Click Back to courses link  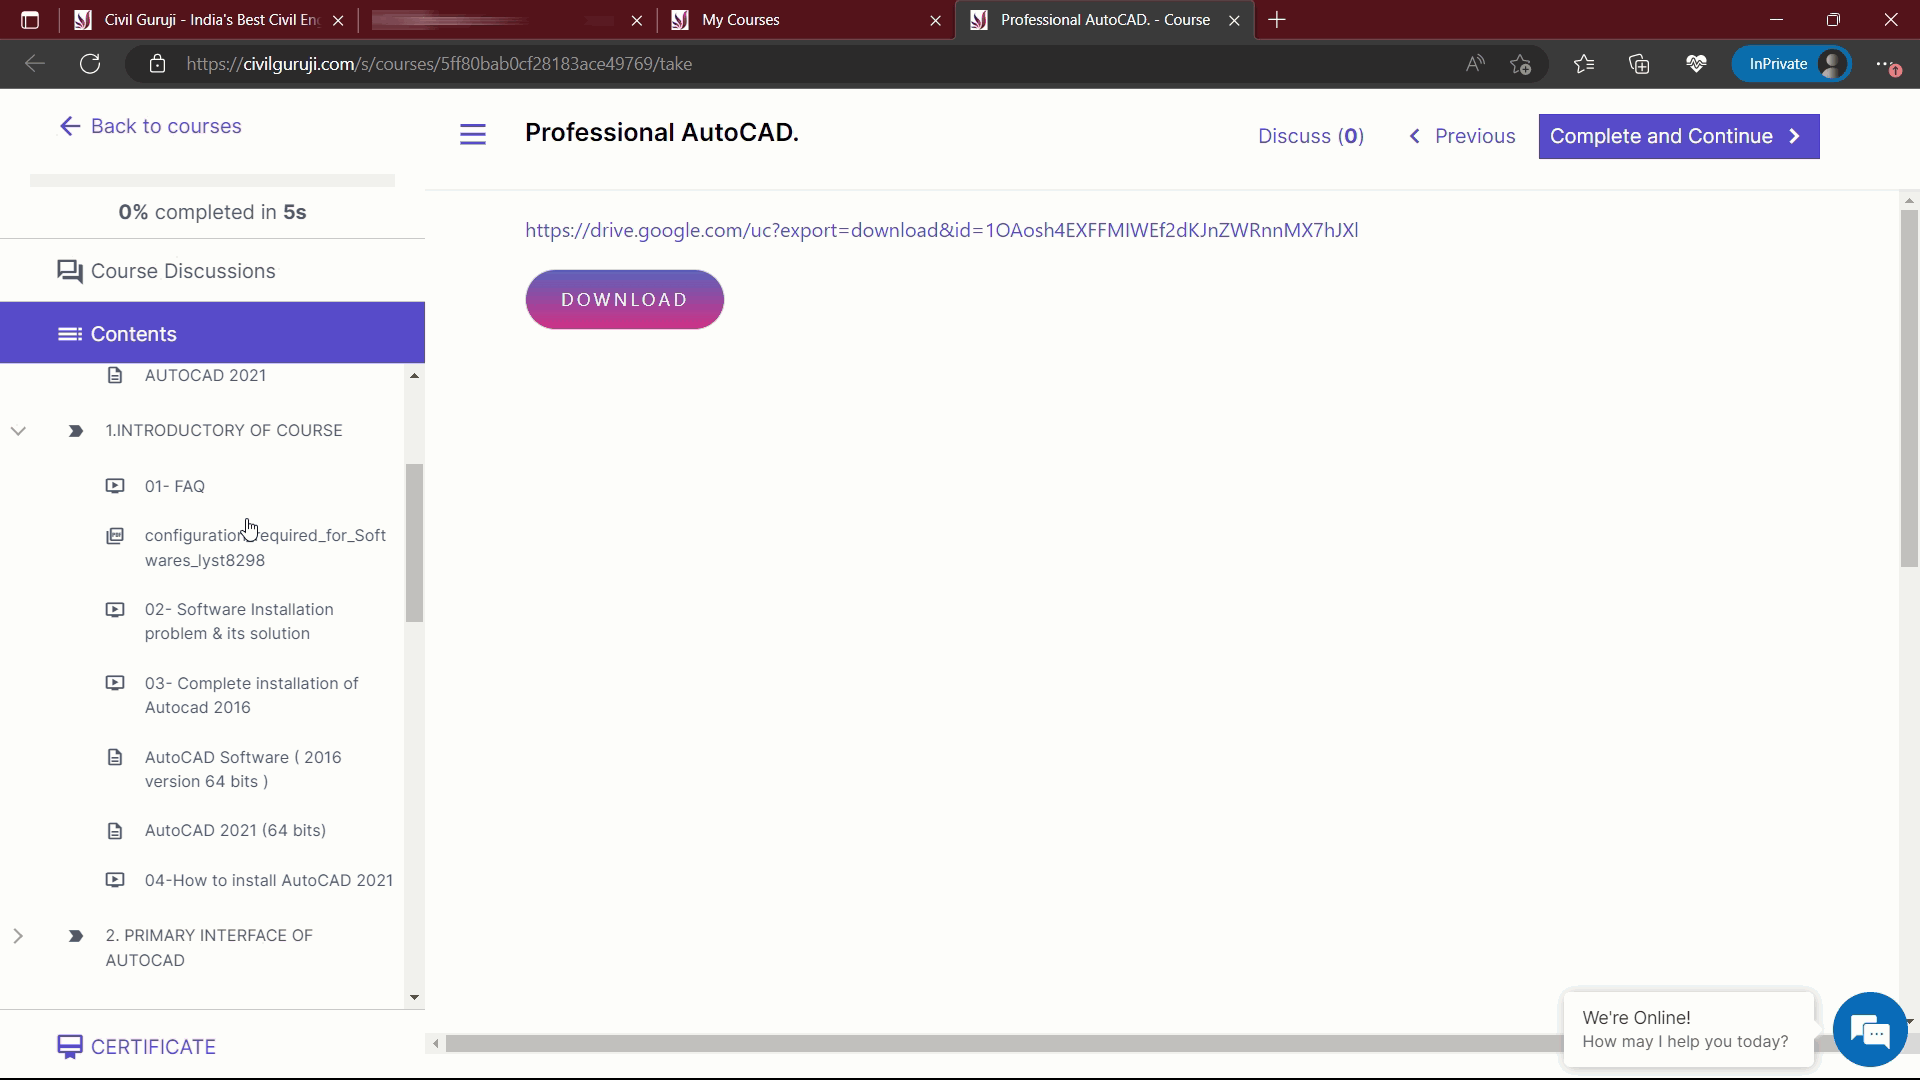150,126
